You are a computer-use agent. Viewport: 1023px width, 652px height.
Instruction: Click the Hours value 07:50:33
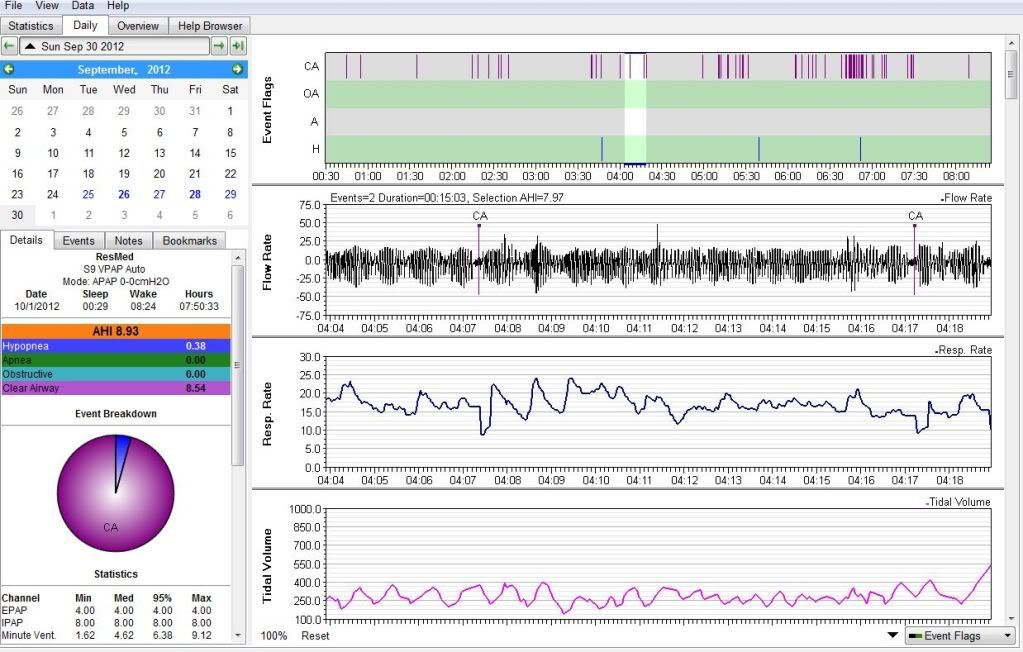pyautogui.click(x=199, y=306)
